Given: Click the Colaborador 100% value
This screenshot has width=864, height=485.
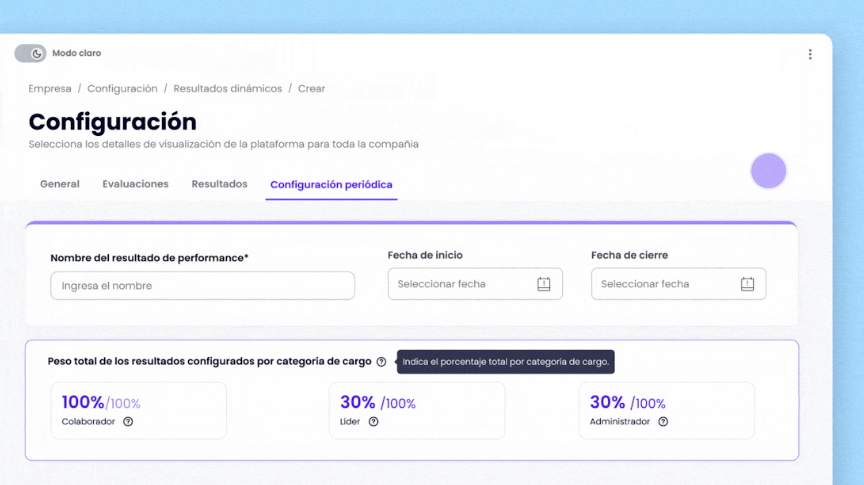Looking at the screenshot, I should (x=83, y=402).
